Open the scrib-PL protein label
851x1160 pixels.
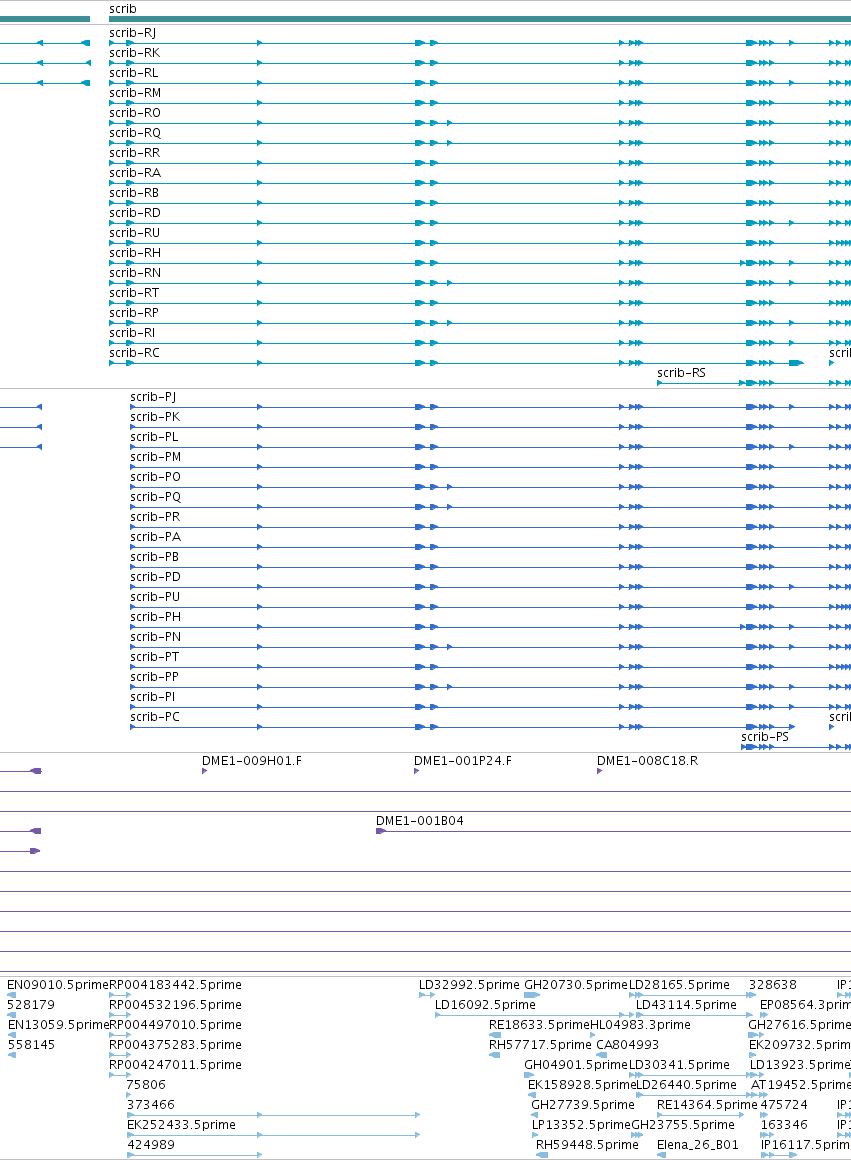tap(154, 436)
